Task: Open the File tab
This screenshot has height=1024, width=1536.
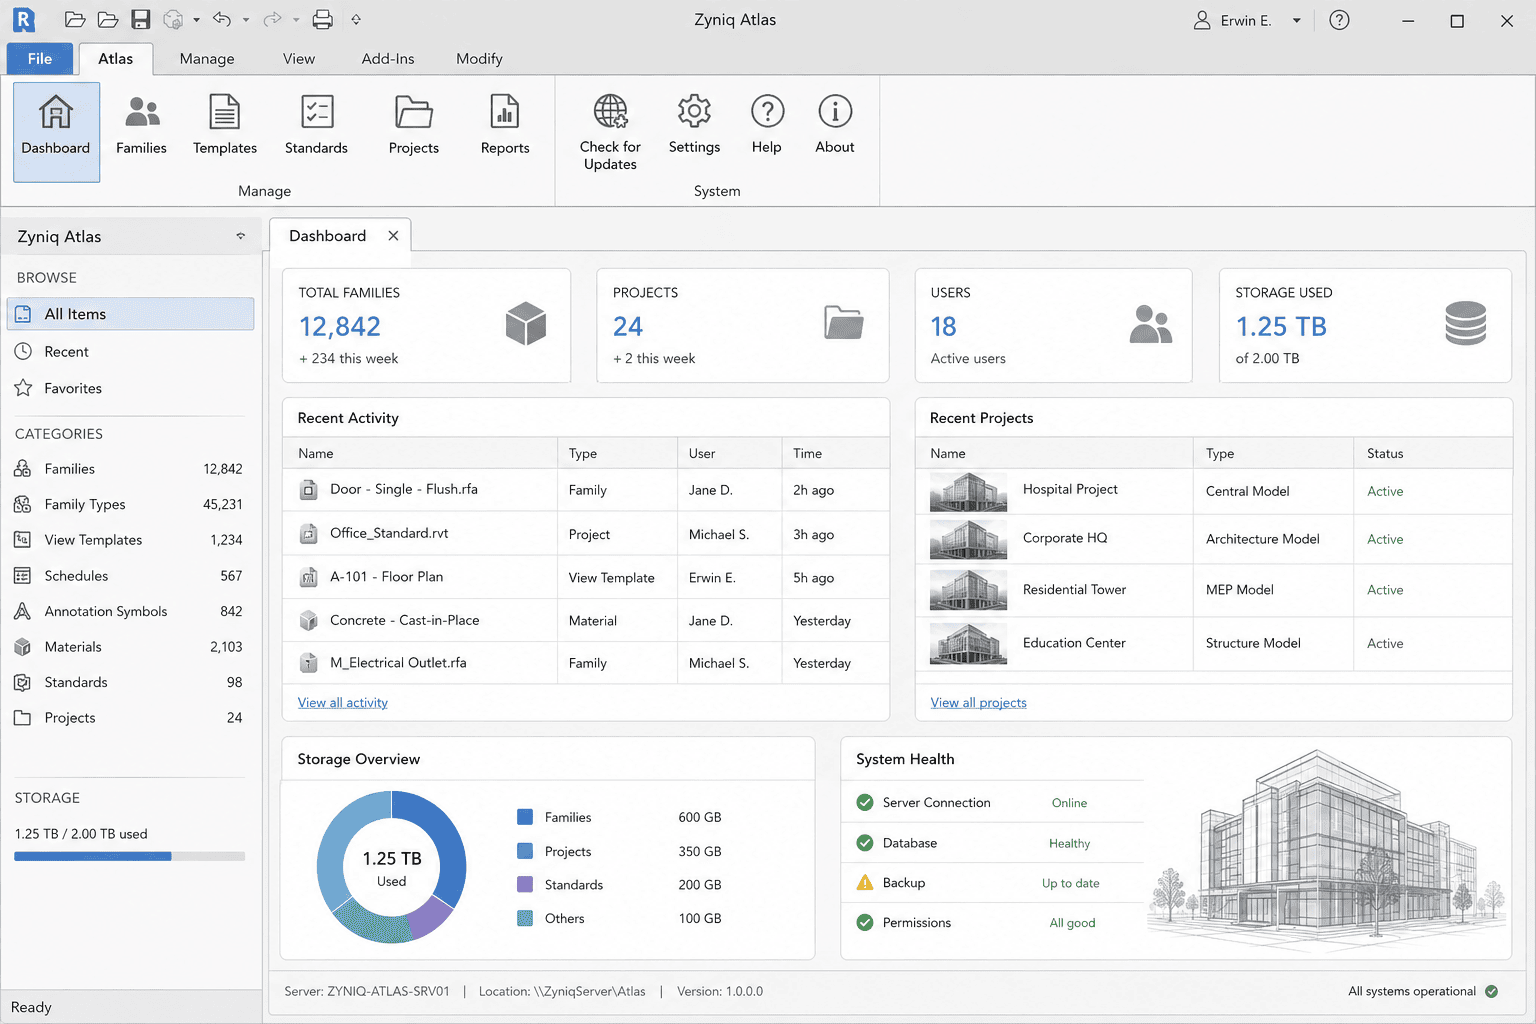Action: coord(40,59)
